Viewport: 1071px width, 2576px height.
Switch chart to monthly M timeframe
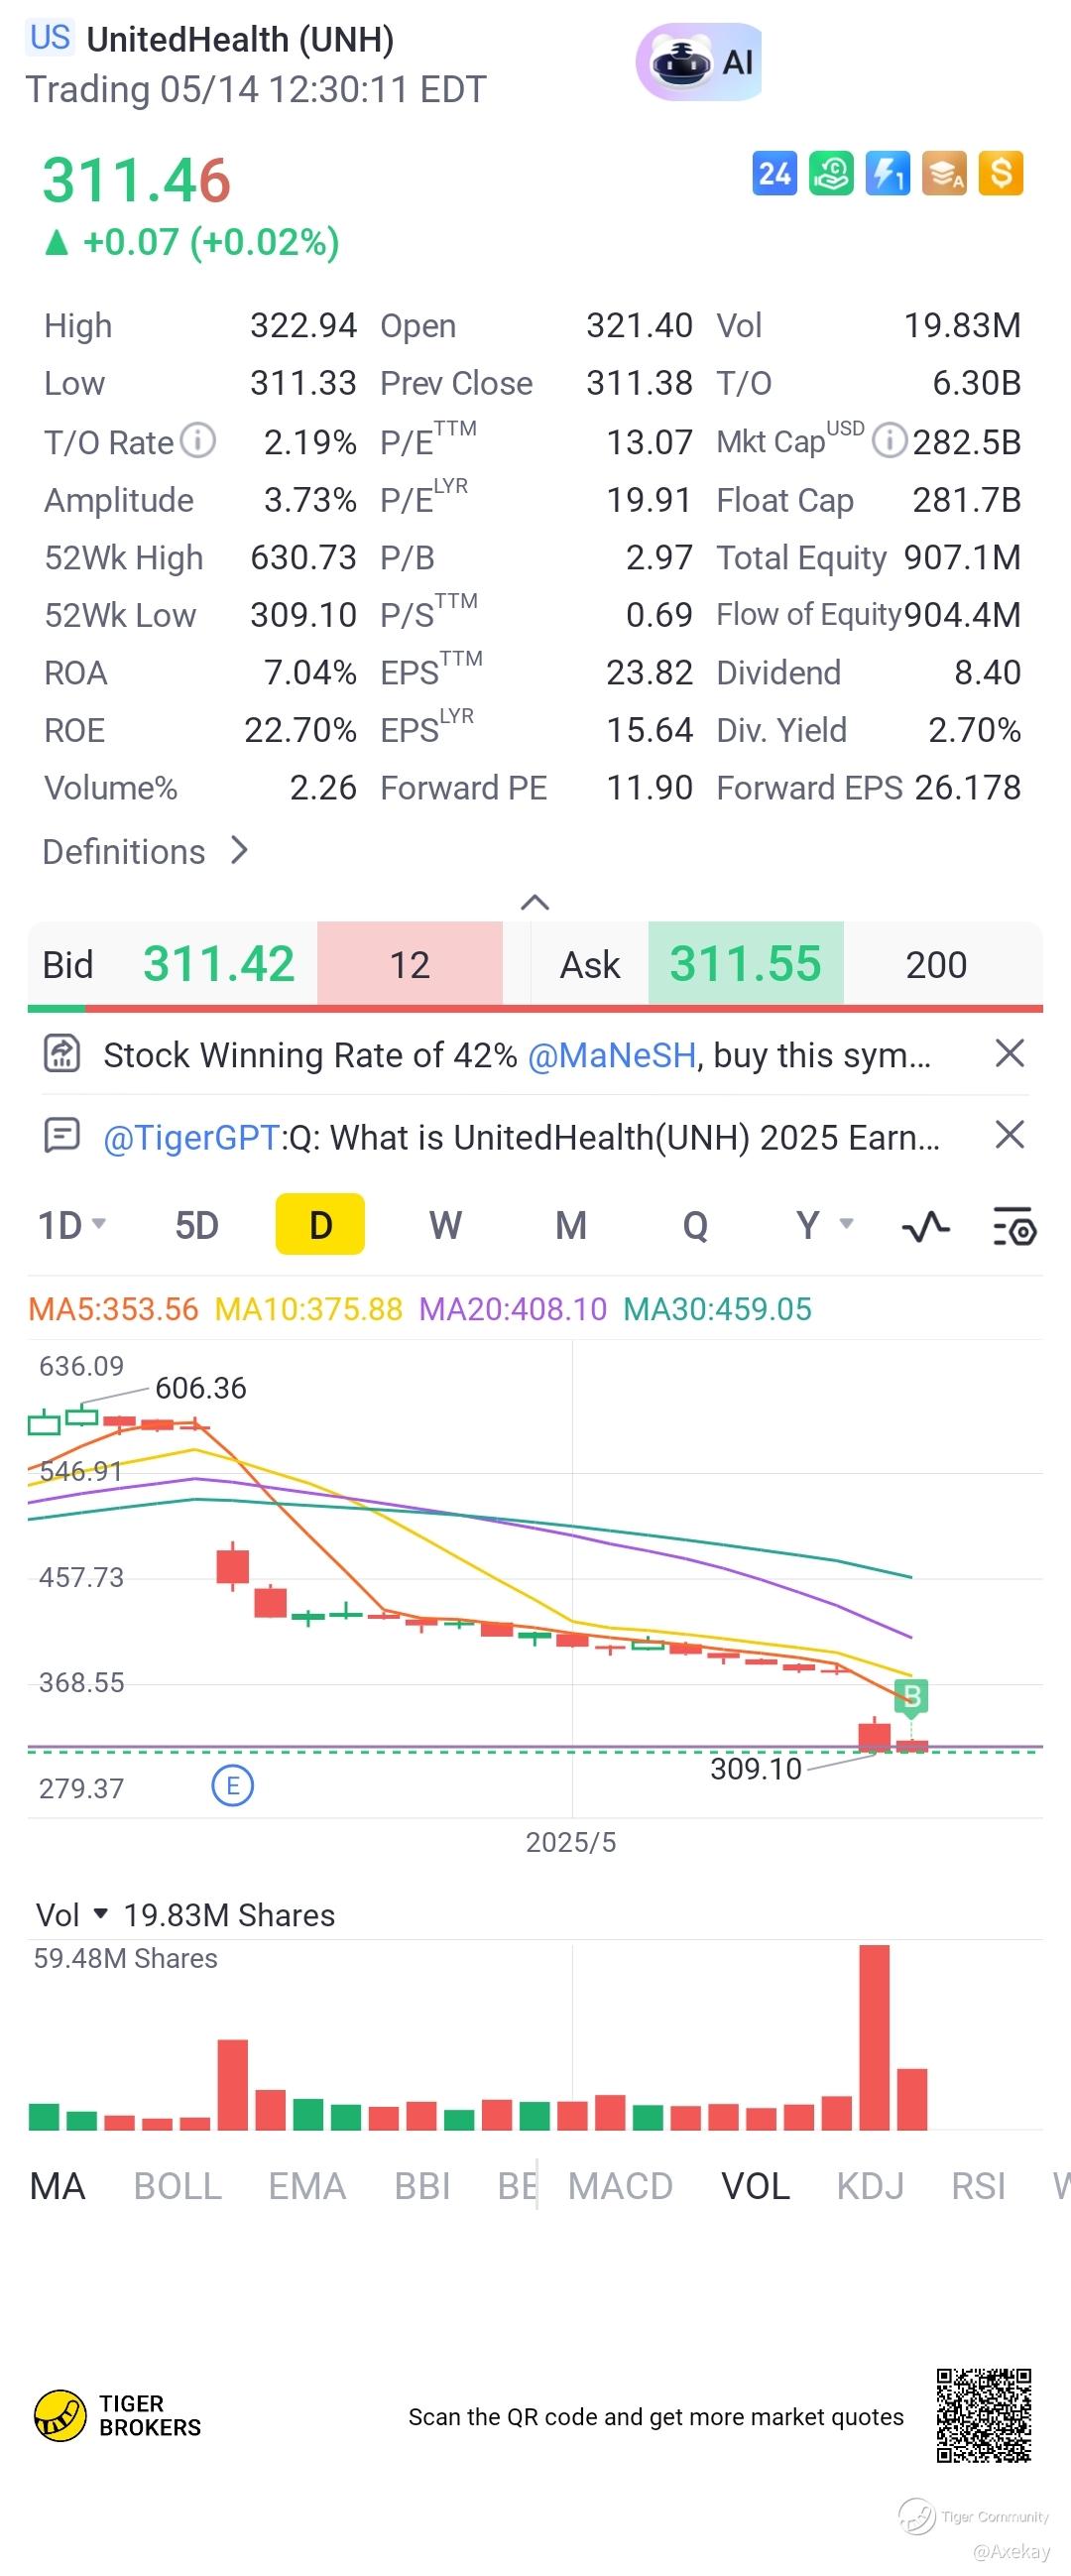click(x=571, y=1225)
